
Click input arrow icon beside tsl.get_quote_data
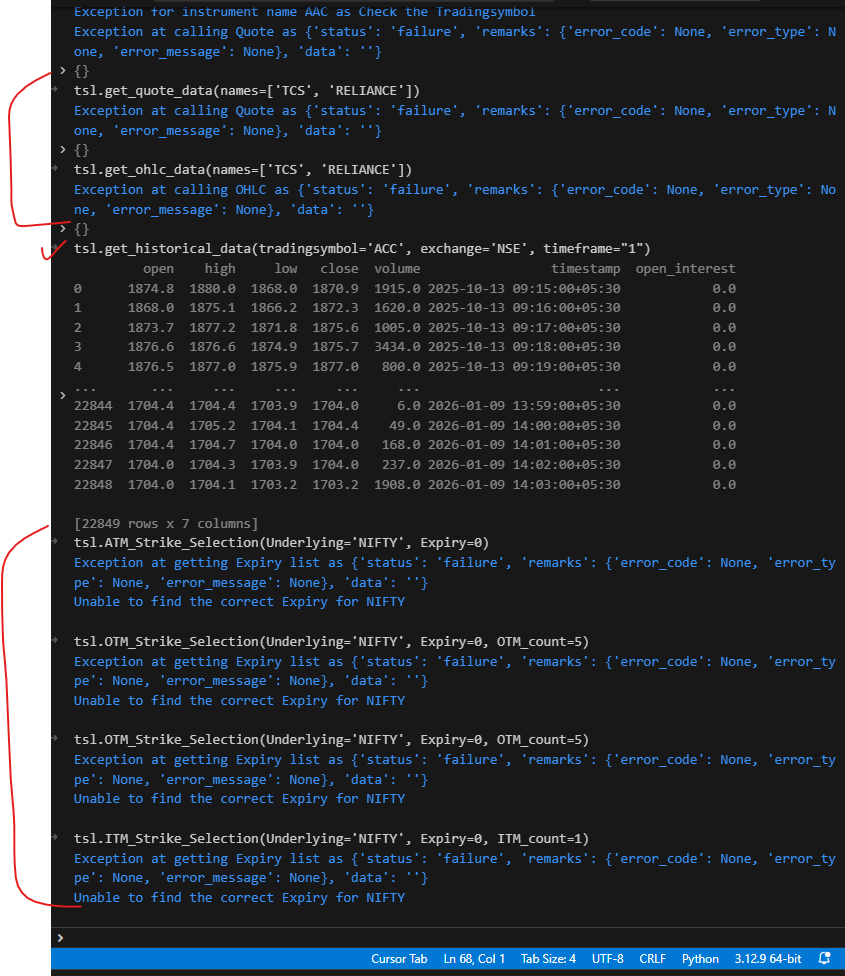(63, 91)
